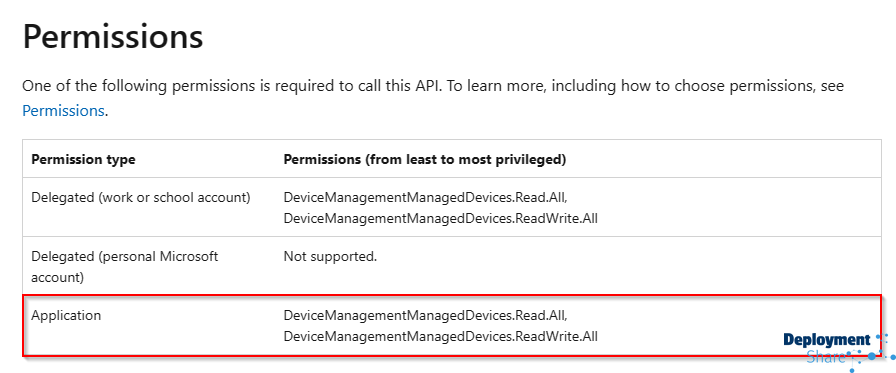Select the 'Permission type' column header
The height and width of the screenshot is (373, 896).
(83, 159)
